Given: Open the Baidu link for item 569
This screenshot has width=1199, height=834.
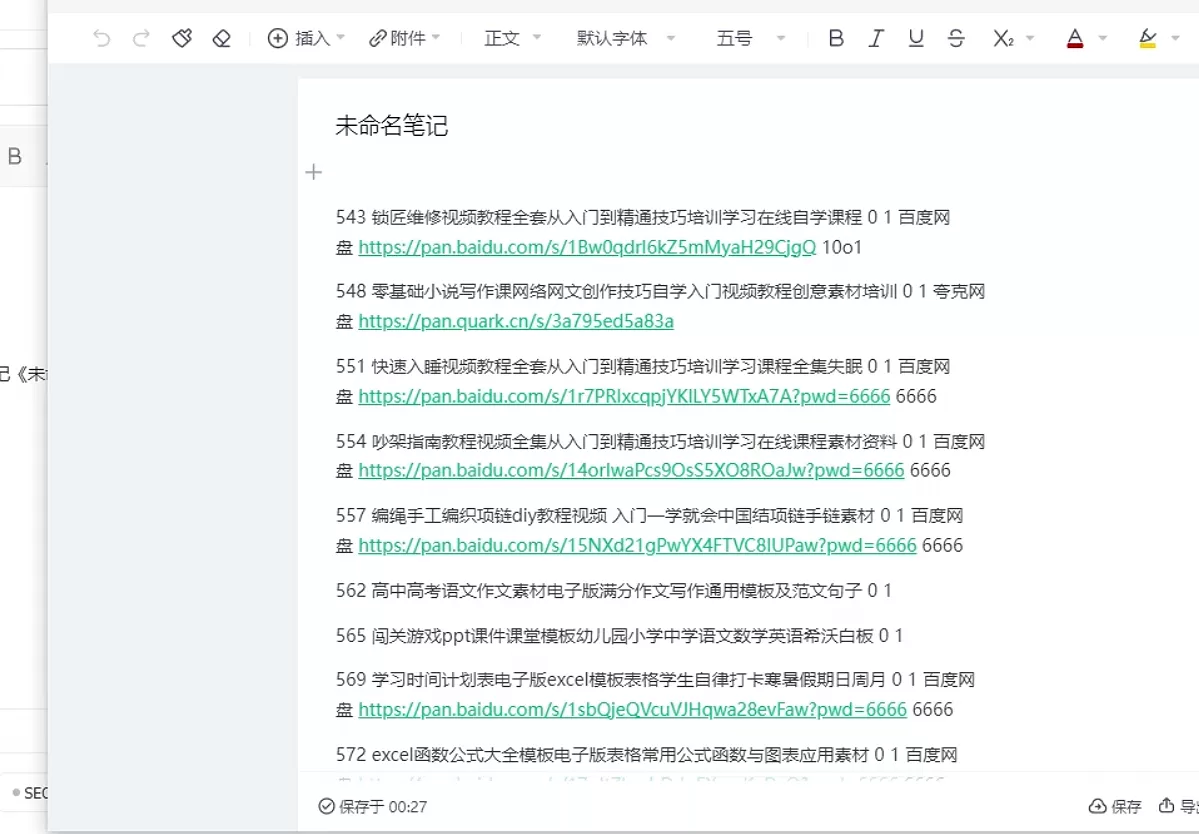Looking at the screenshot, I should [x=632, y=709].
